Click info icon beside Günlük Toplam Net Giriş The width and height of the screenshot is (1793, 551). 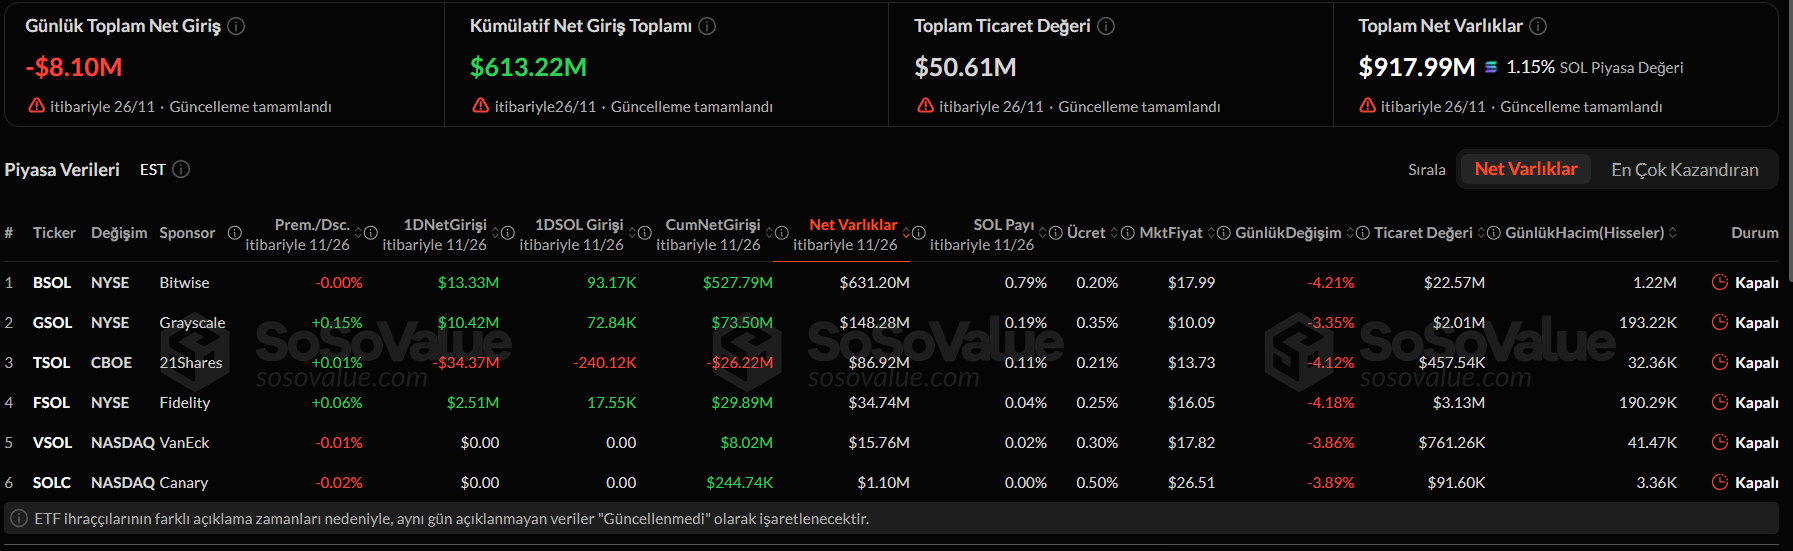point(236,26)
